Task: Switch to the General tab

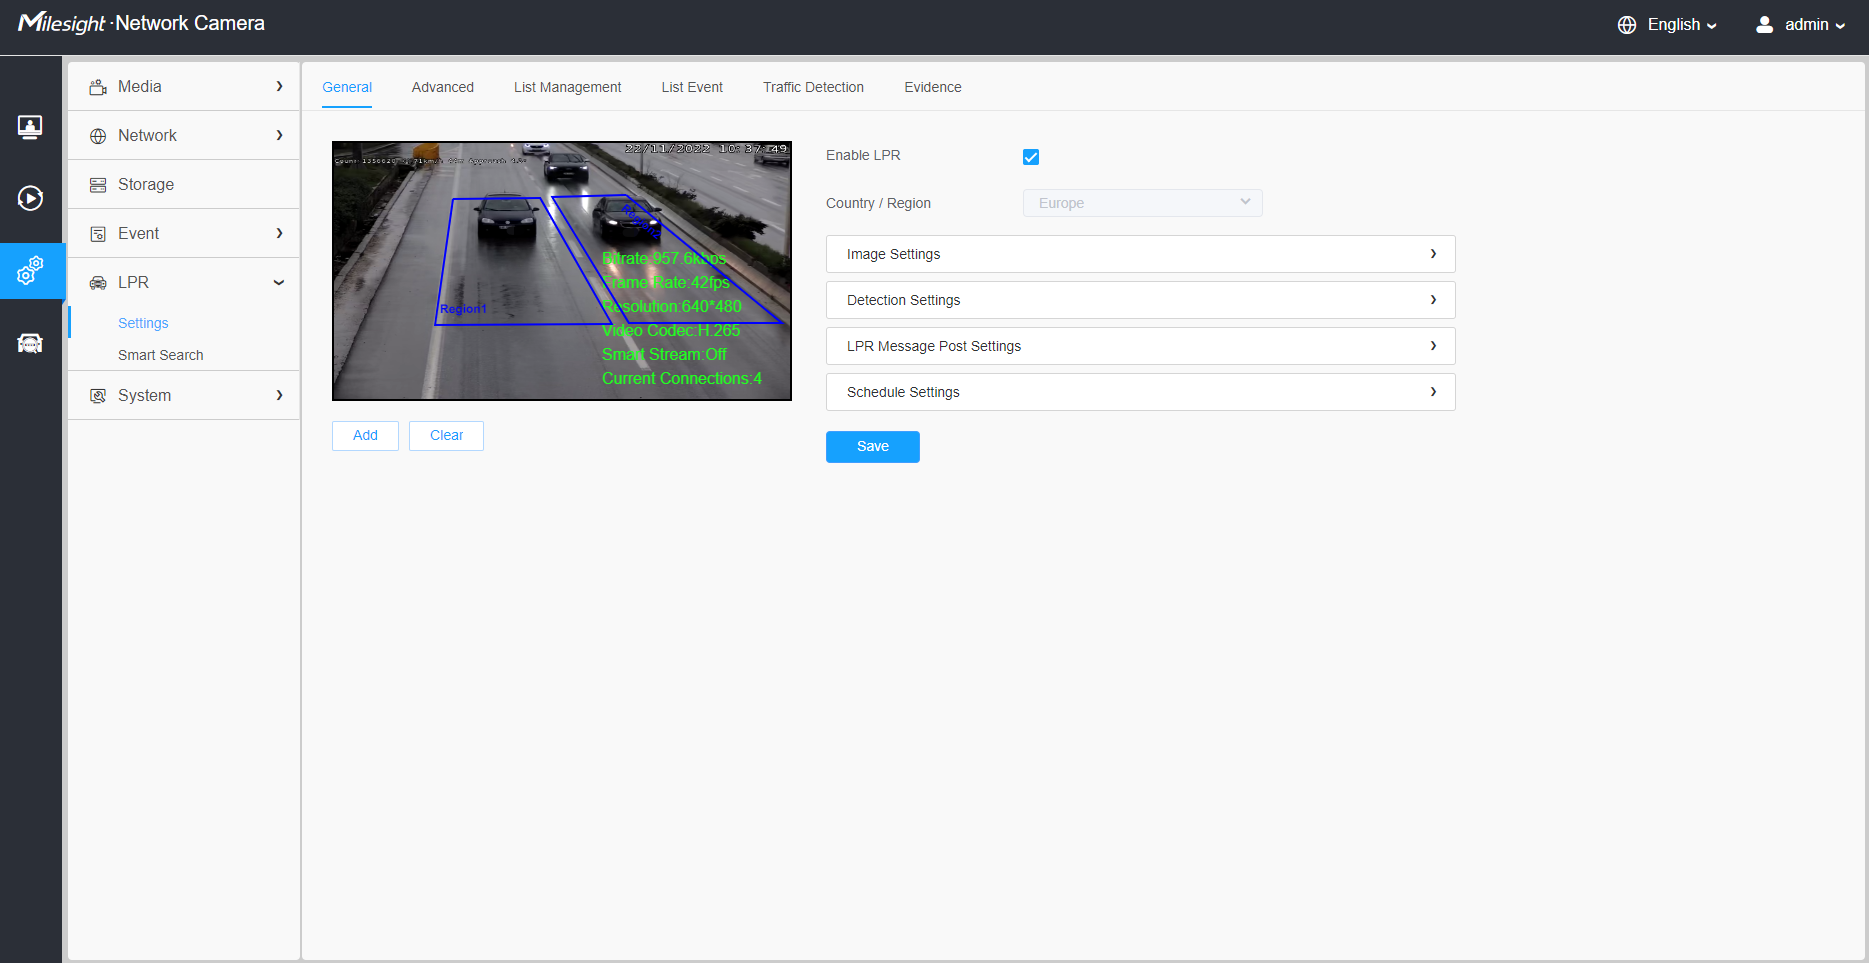Action: pyautogui.click(x=347, y=87)
